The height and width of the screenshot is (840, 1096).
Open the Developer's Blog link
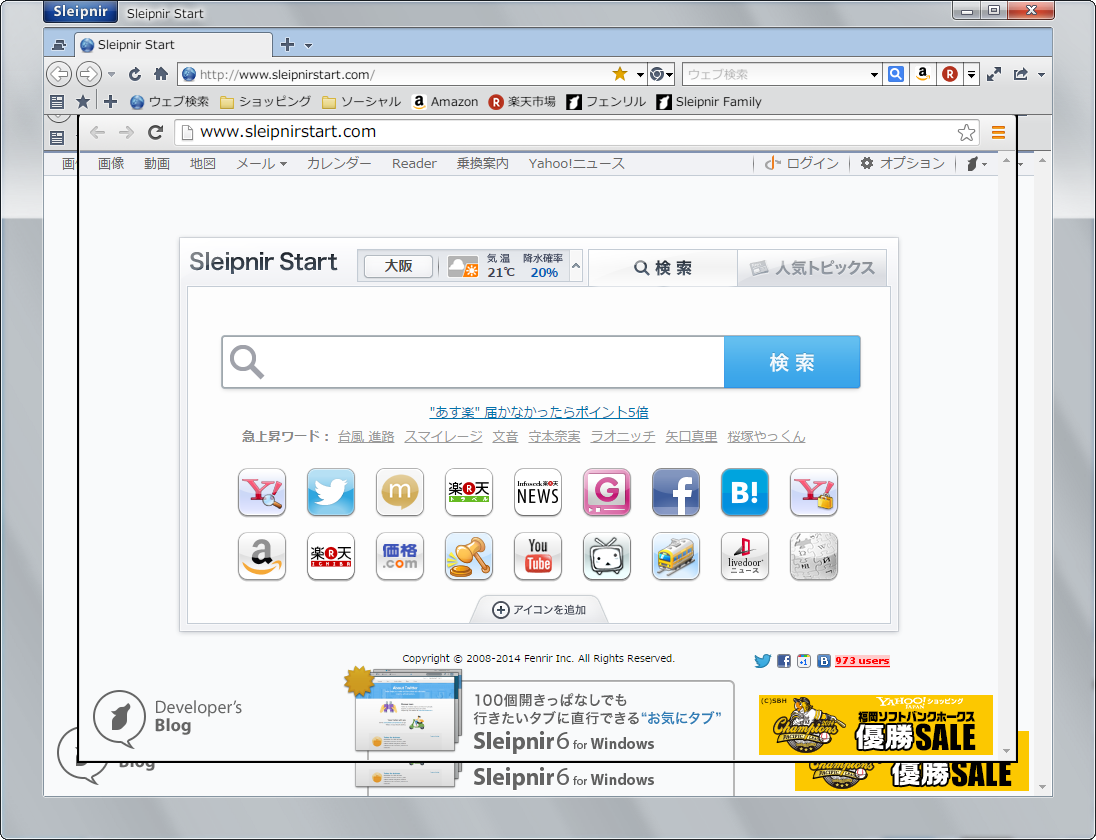(x=168, y=718)
